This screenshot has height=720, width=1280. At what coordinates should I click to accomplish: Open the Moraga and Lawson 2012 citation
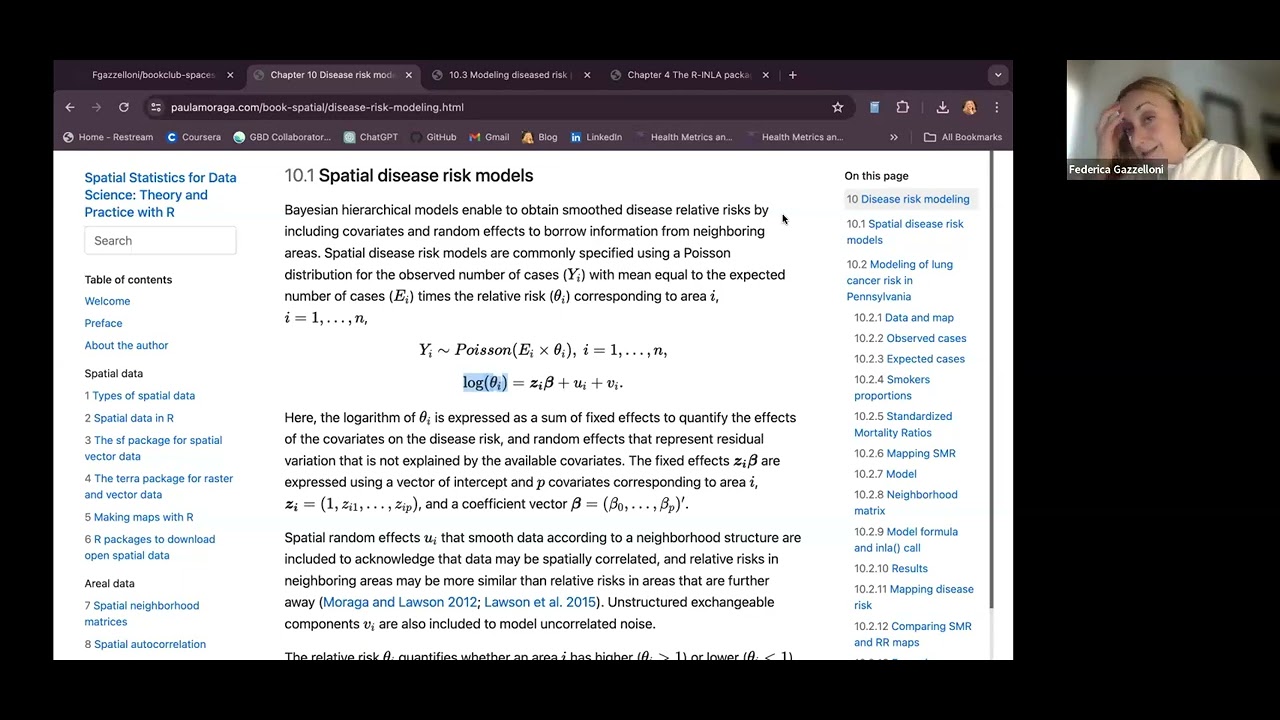(400, 602)
